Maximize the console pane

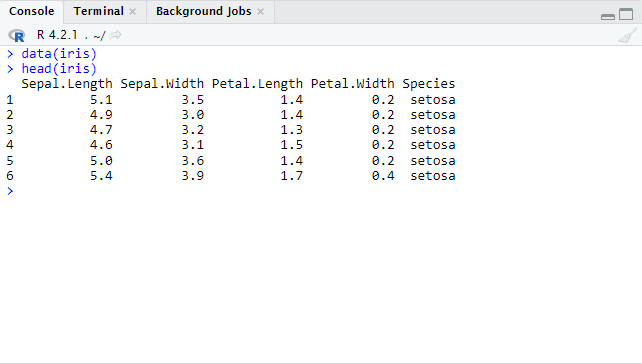[626, 14]
